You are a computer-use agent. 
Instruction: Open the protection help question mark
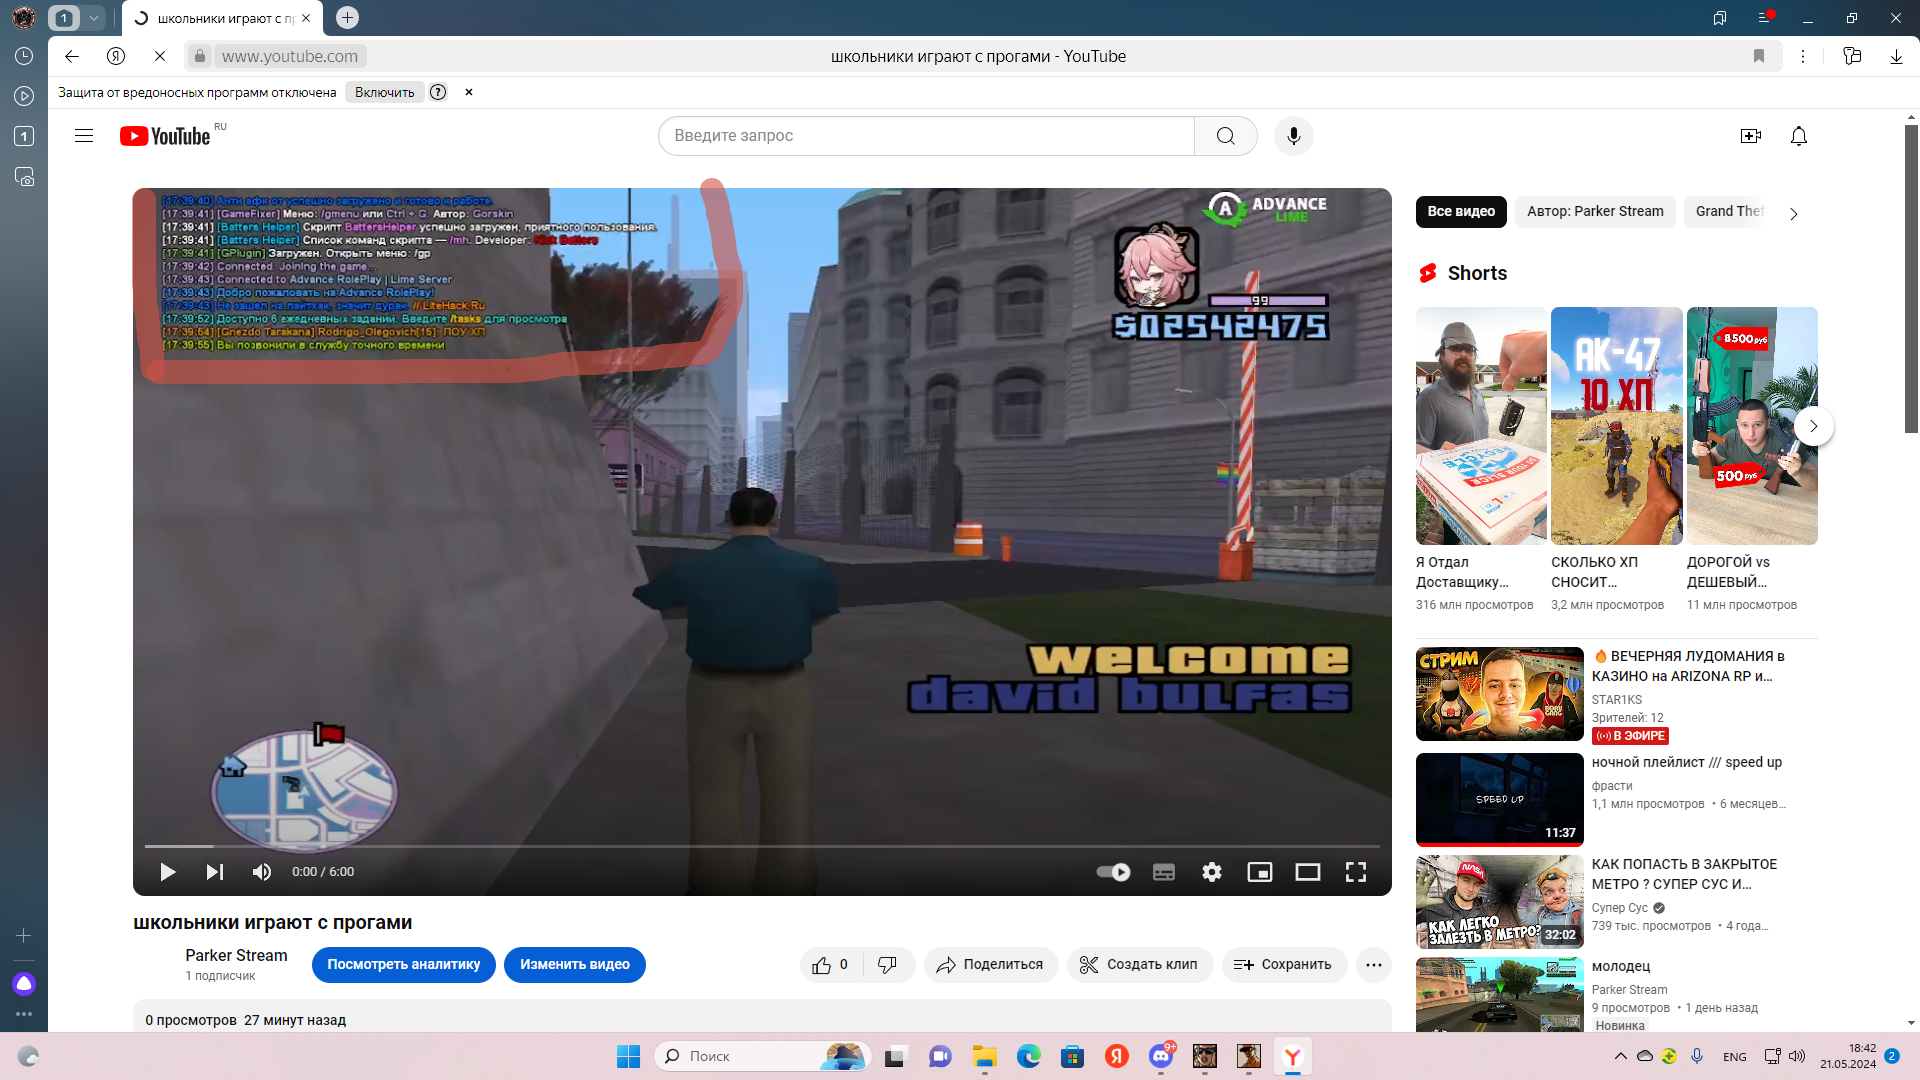[438, 93]
